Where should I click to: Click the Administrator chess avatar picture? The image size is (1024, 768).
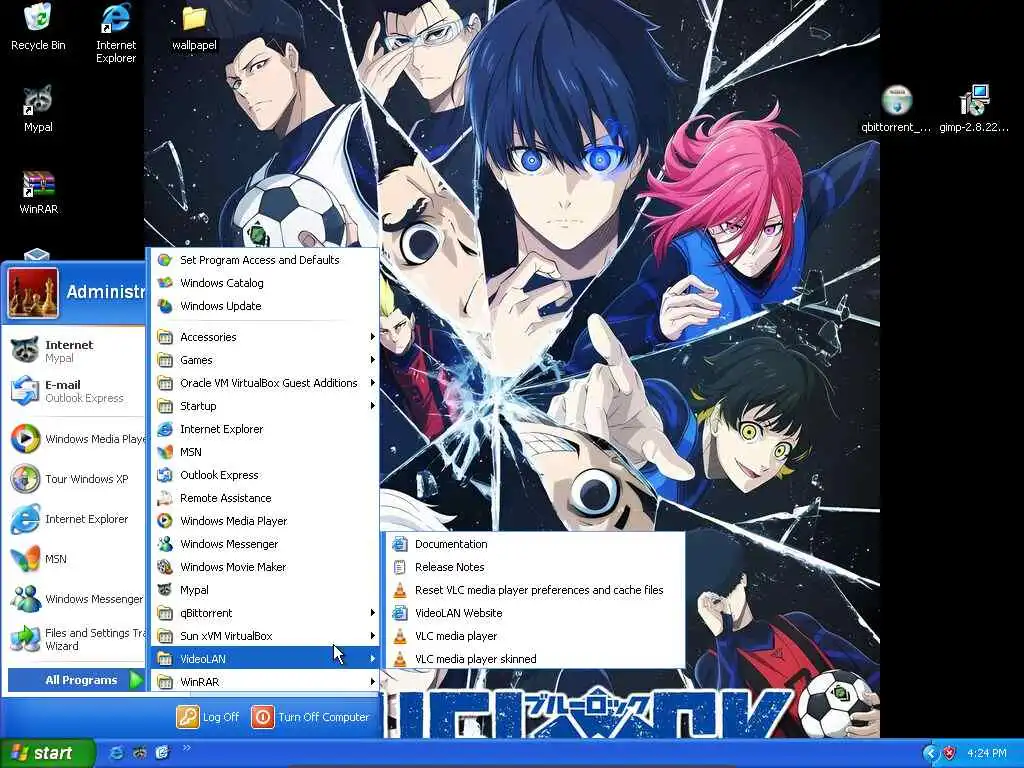[33, 292]
